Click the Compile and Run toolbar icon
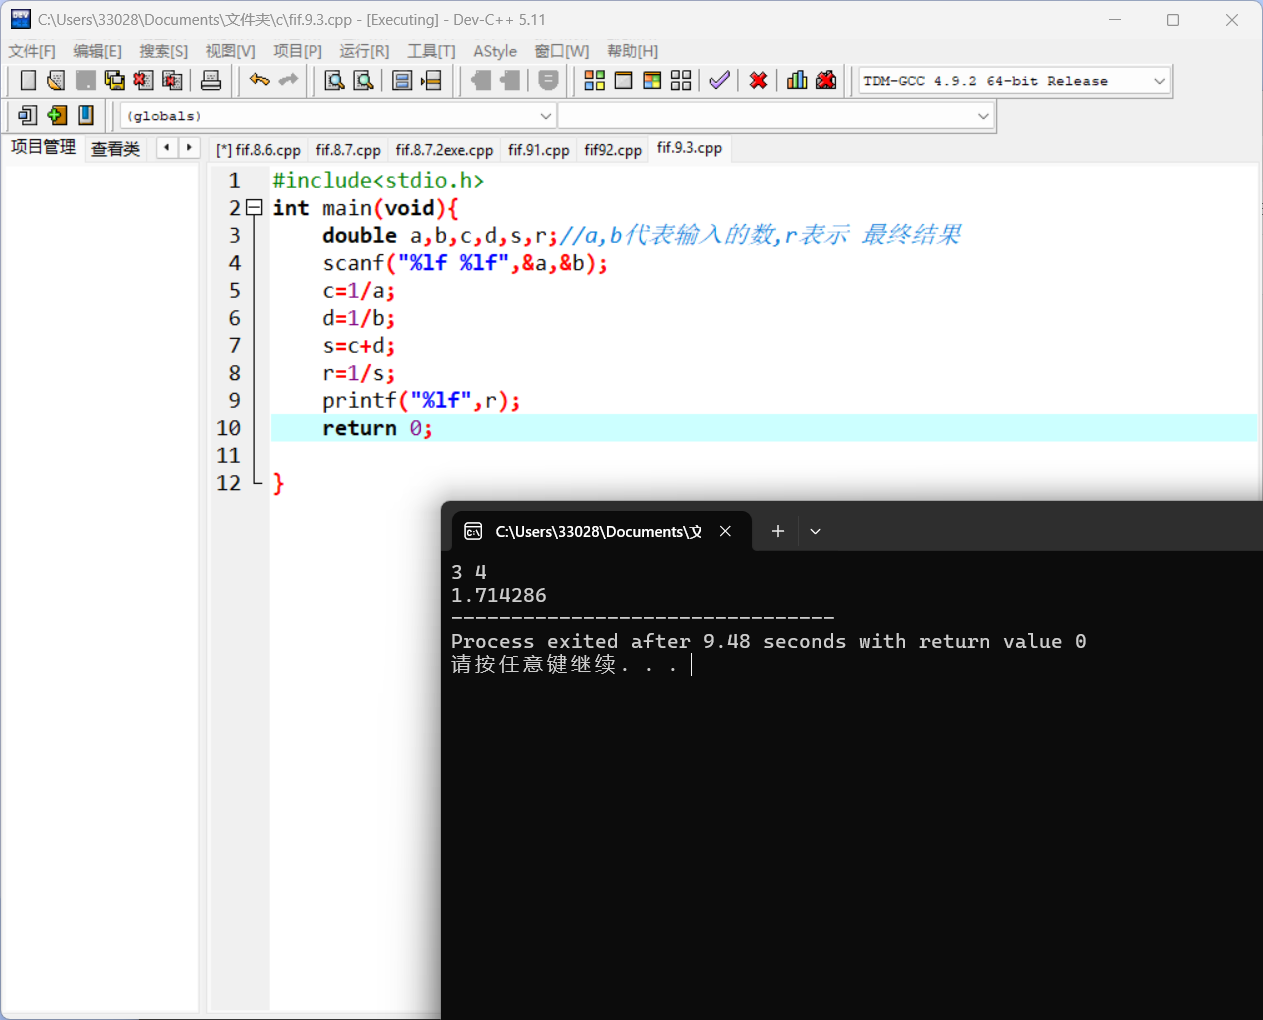 pyautogui.click(x=652, y=81)
